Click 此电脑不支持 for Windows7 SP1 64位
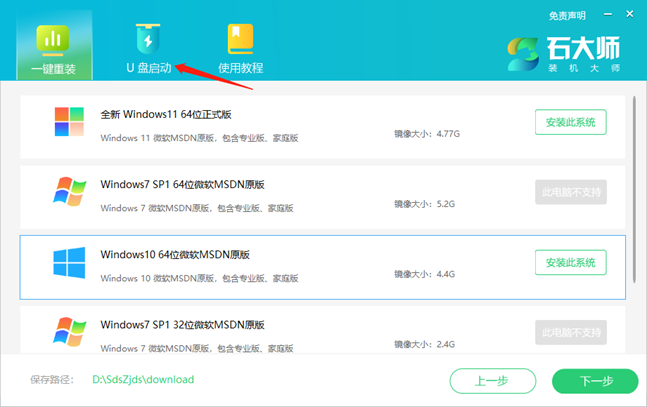Viewport: 647px width, 407px height. (571, 192)
